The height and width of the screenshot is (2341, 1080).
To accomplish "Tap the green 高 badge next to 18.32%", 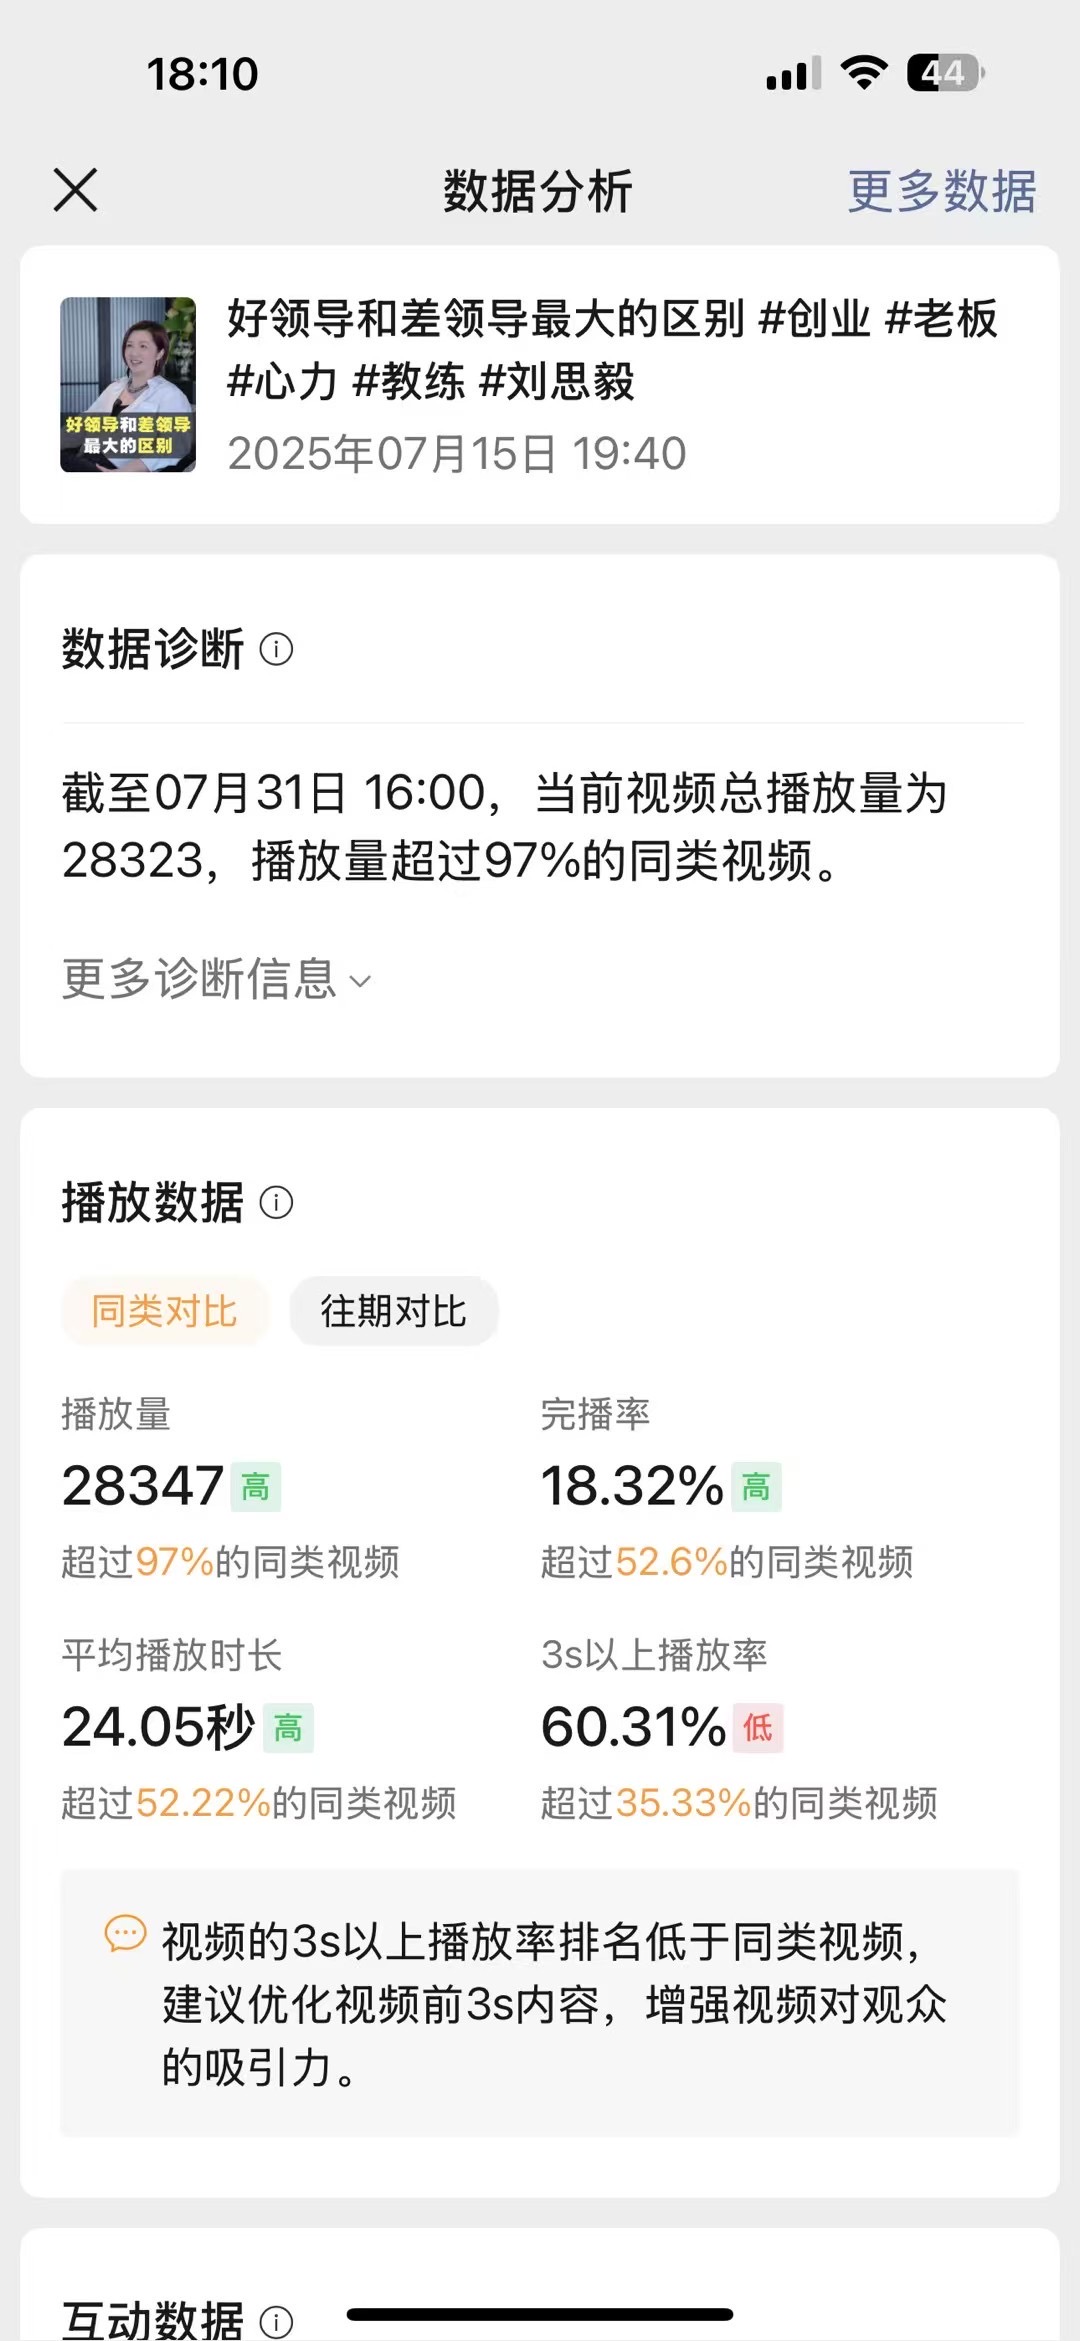I will coord(756,1487).
